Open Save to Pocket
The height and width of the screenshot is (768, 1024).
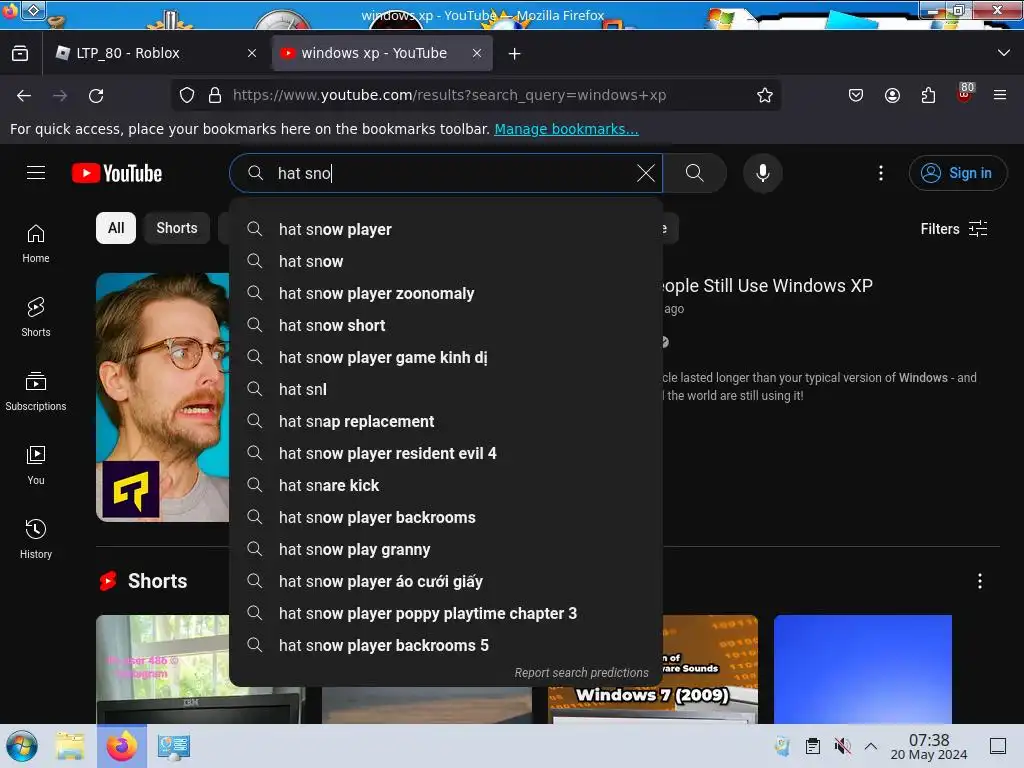(856, 95)
